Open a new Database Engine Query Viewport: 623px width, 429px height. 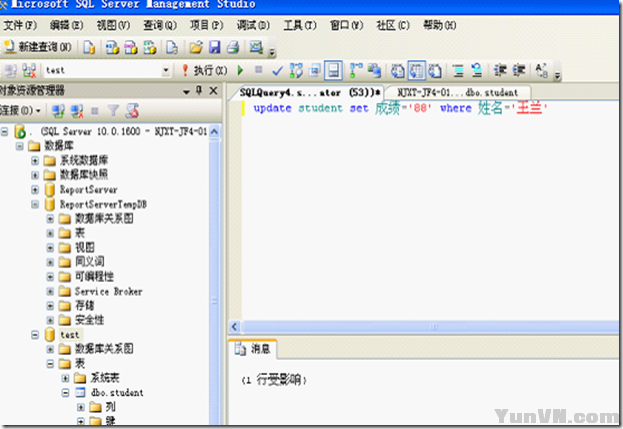tap(89, 48)
